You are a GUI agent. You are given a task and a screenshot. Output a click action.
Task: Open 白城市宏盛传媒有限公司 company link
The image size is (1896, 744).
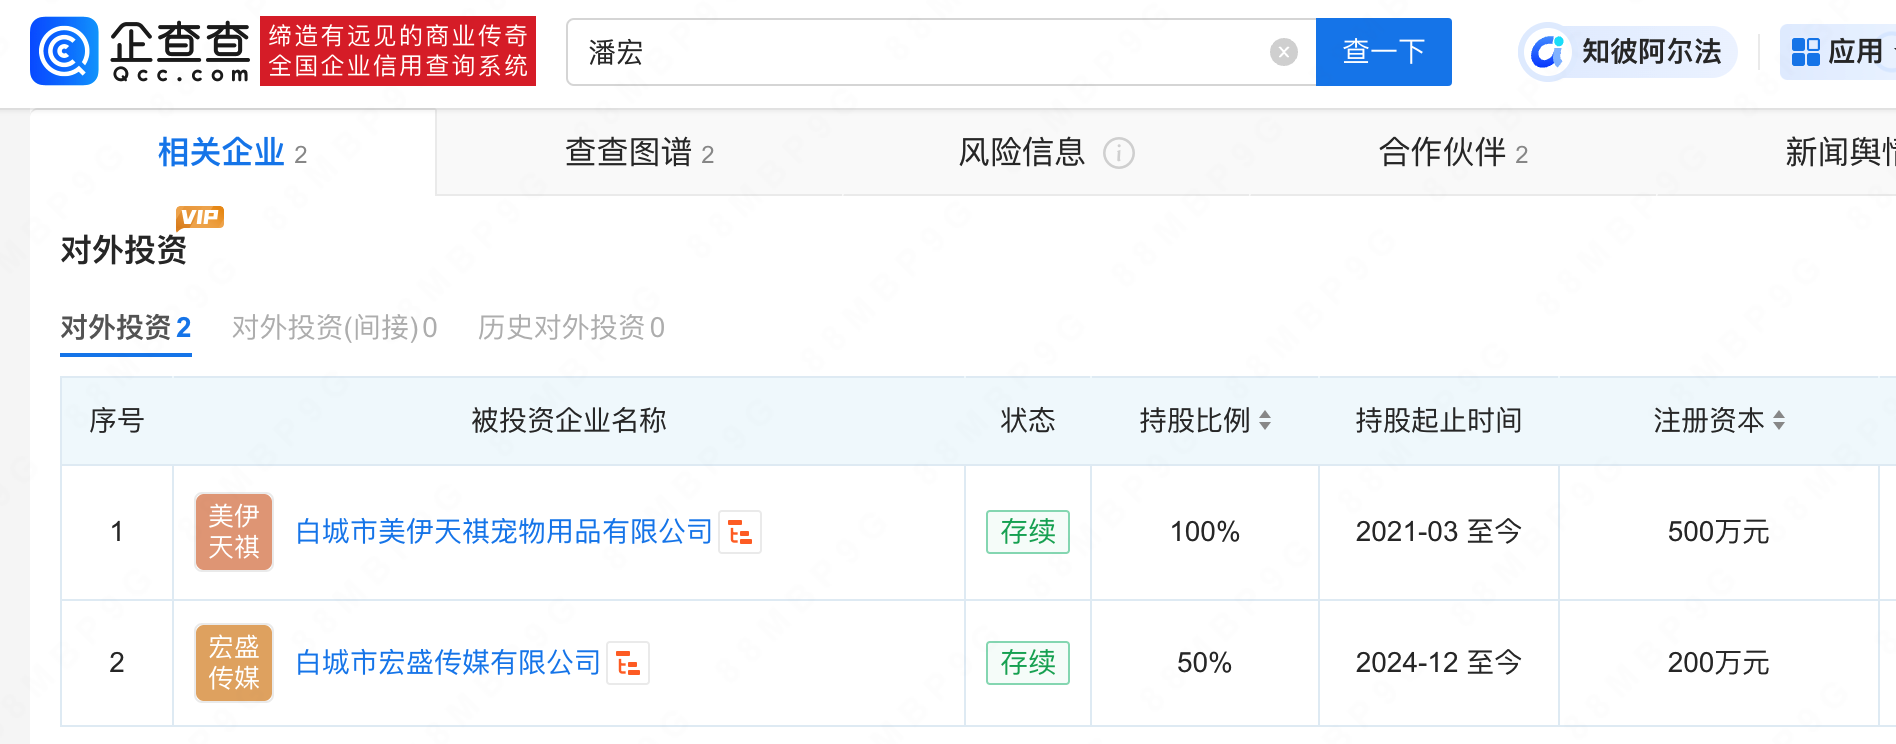point(448,663)
